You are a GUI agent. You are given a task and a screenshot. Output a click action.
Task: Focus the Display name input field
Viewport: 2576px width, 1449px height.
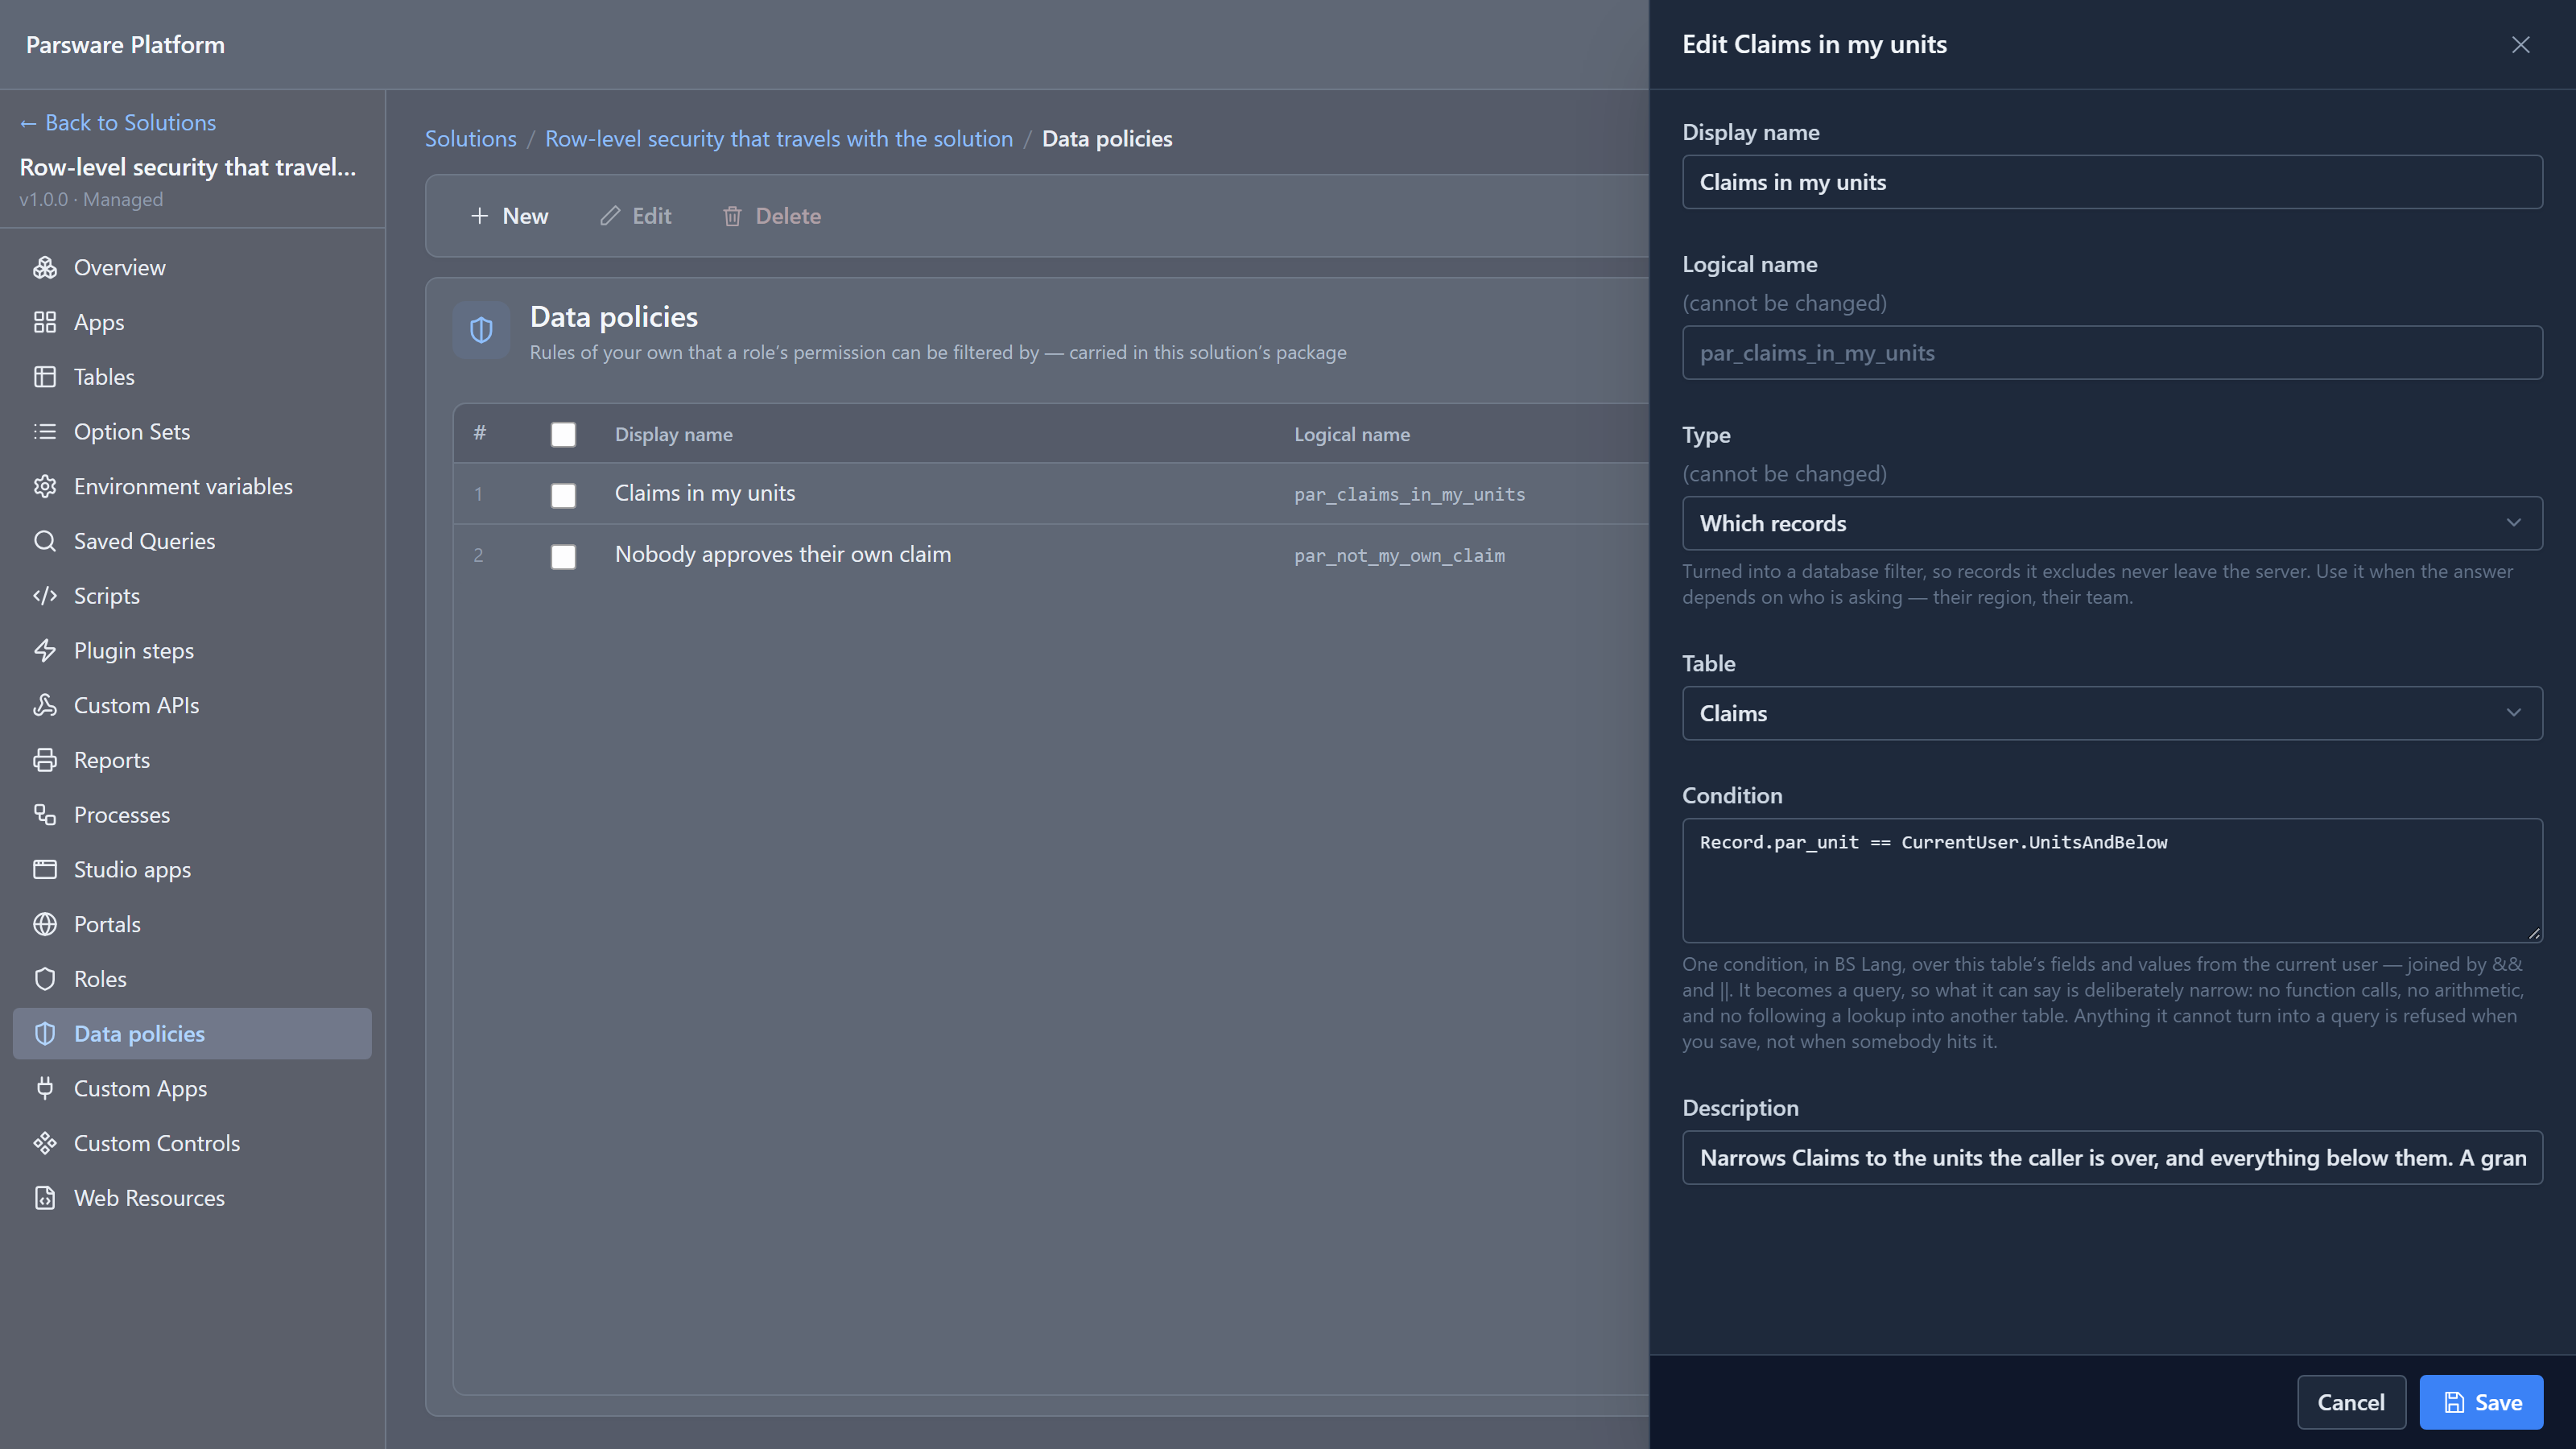pyautogui.click(x=2112, y=182)
